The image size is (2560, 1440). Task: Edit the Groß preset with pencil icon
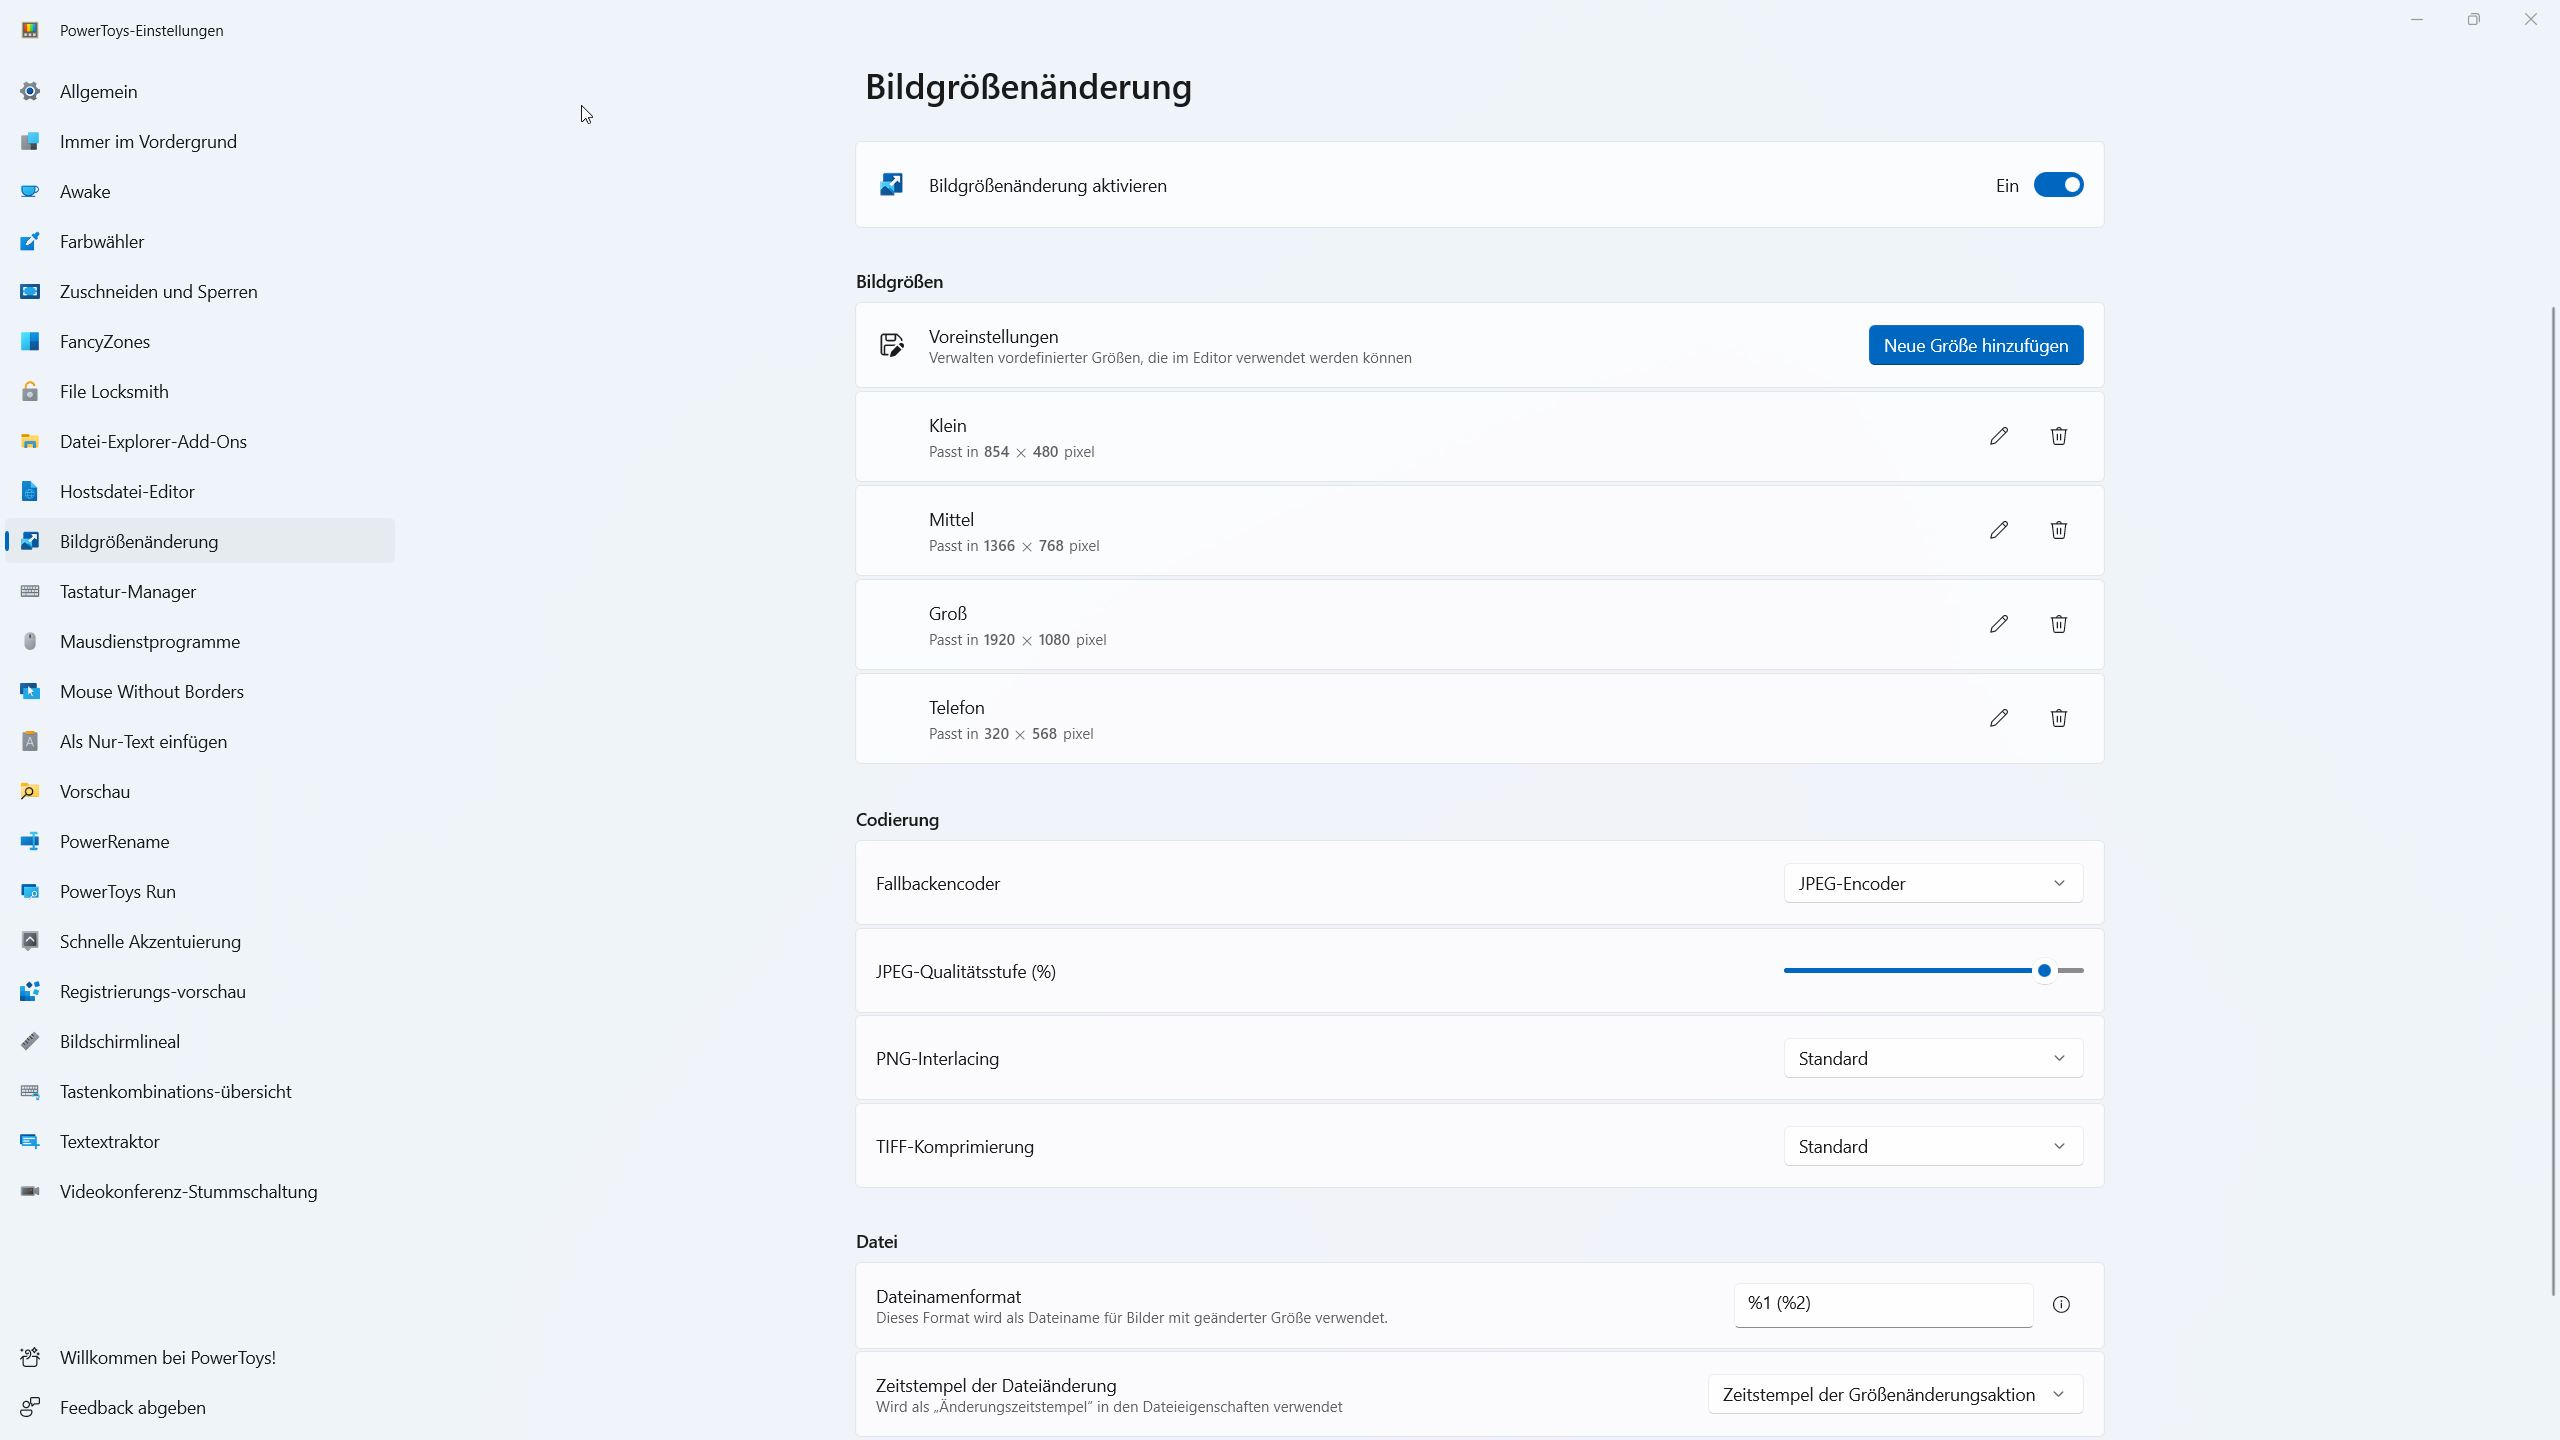[x=1998, y=624]
